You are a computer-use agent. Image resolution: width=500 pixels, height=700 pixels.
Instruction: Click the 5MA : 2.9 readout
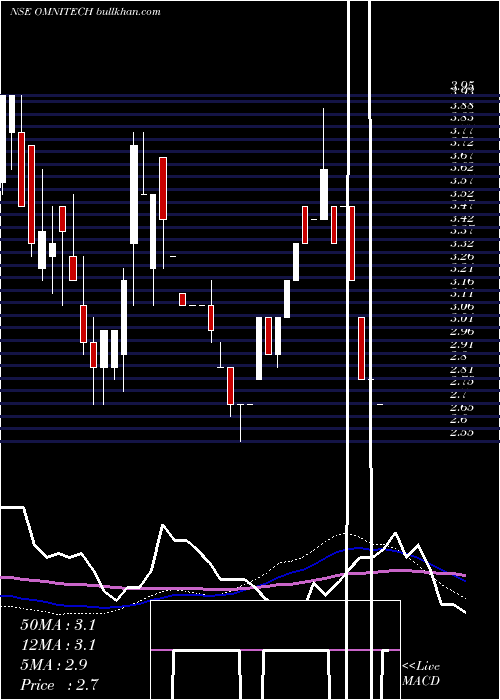point(54,665)
